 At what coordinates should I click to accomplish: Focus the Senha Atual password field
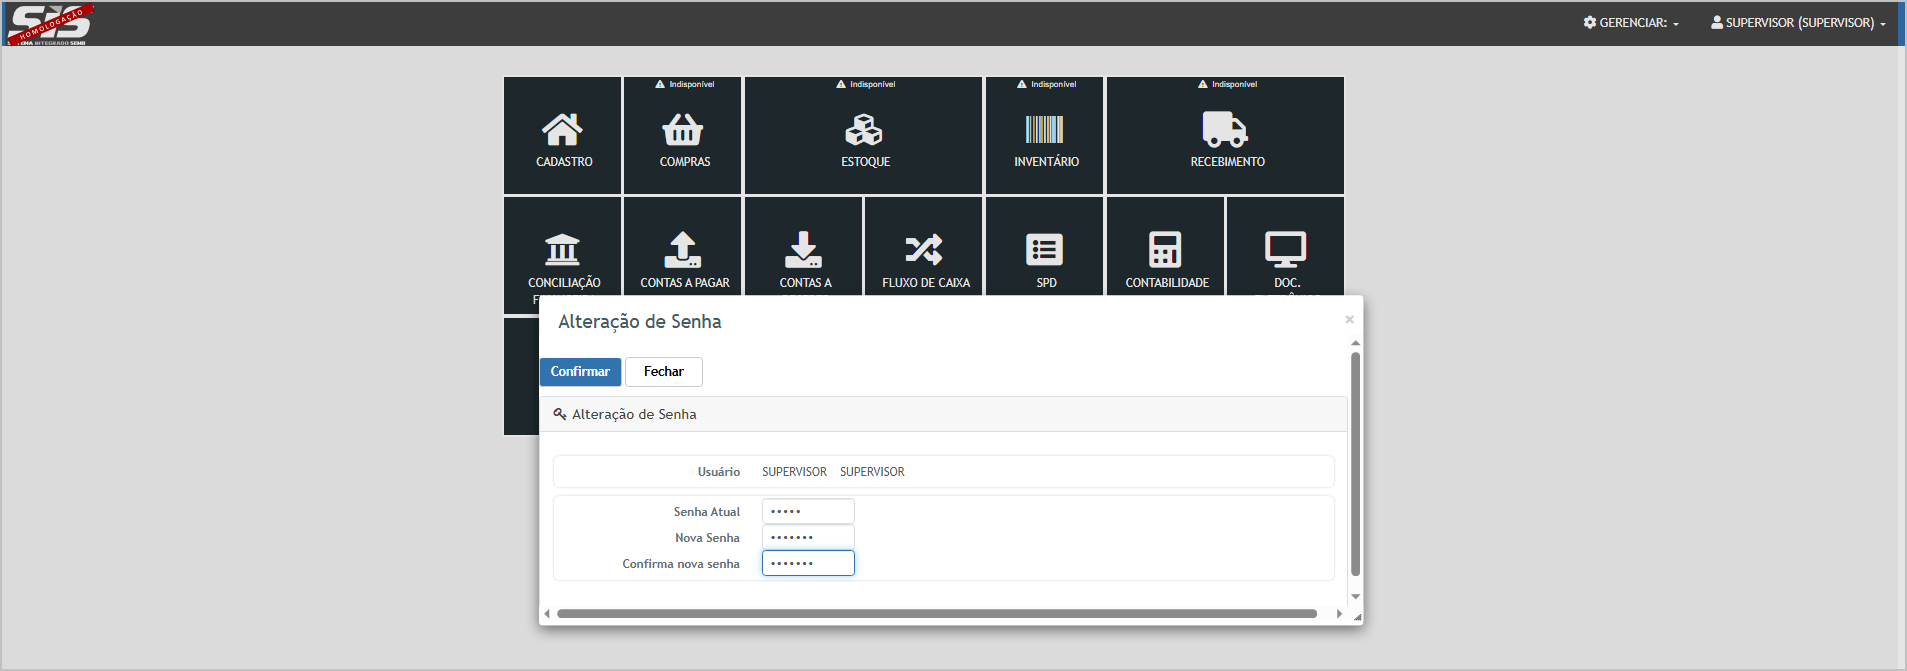pyautogui.click(x=808, y=511)
